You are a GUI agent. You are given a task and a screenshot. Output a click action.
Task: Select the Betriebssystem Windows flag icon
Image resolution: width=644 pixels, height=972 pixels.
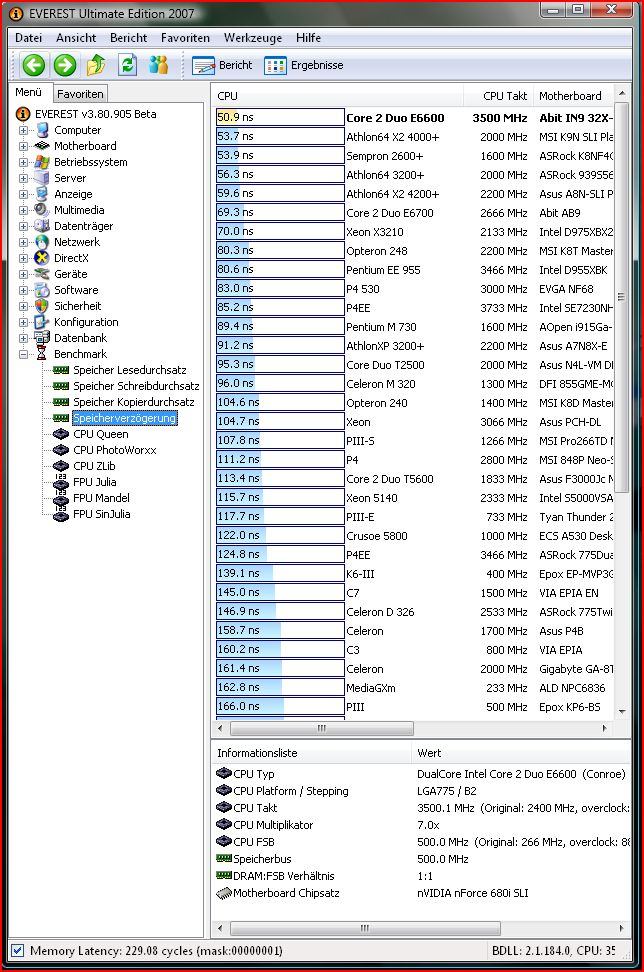tap(42, 162)
